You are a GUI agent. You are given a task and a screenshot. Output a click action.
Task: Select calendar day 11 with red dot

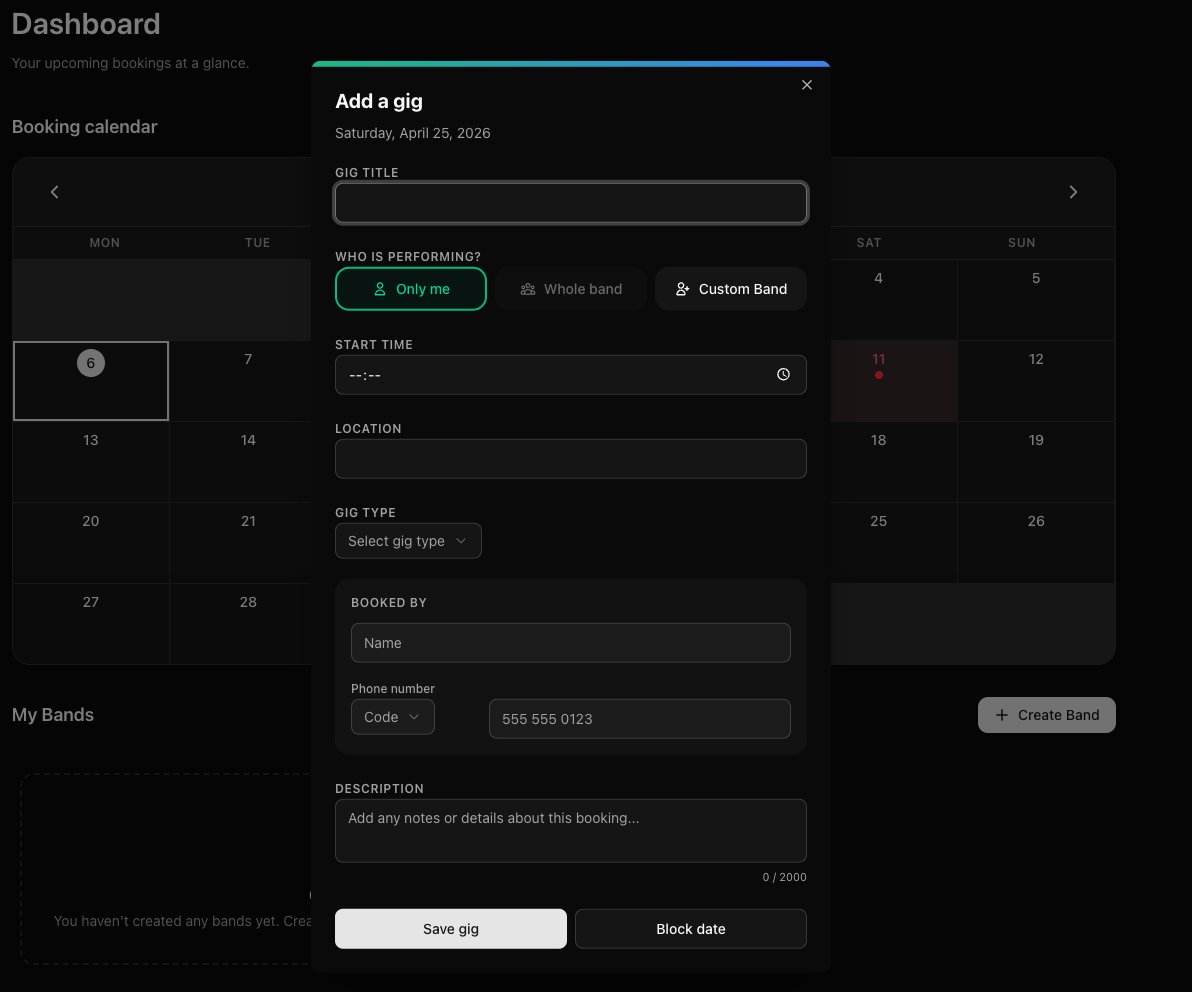tap(893, 381)
